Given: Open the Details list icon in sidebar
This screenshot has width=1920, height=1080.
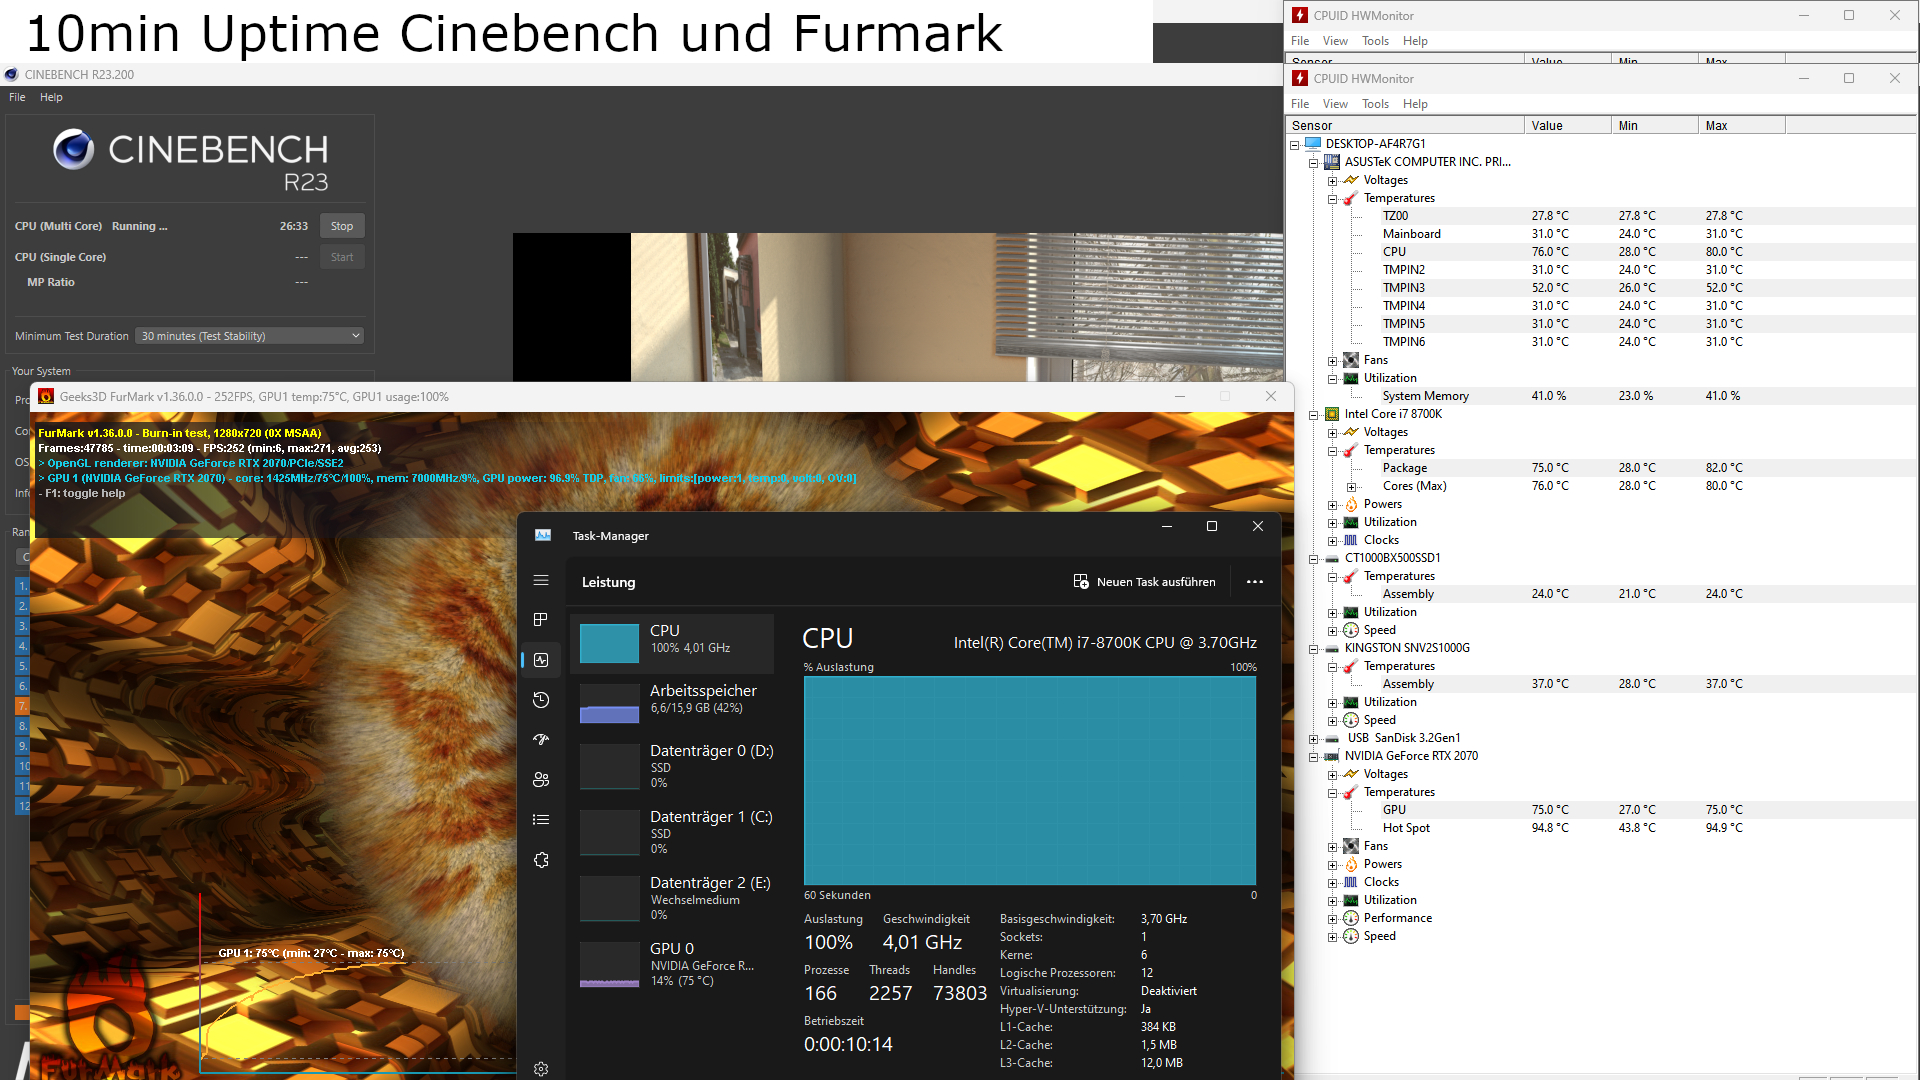Looking at the screenshot, I should 541,820.
